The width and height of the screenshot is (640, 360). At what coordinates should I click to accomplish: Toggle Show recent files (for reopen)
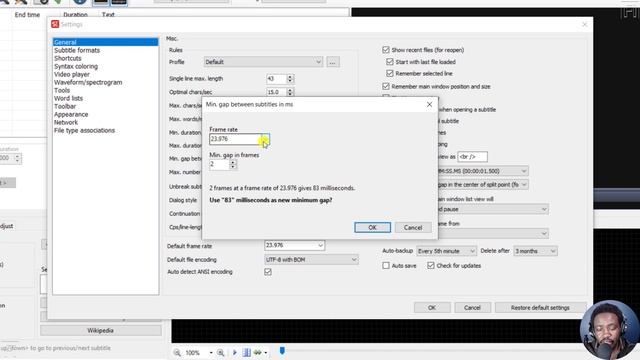tap(386, 50)
